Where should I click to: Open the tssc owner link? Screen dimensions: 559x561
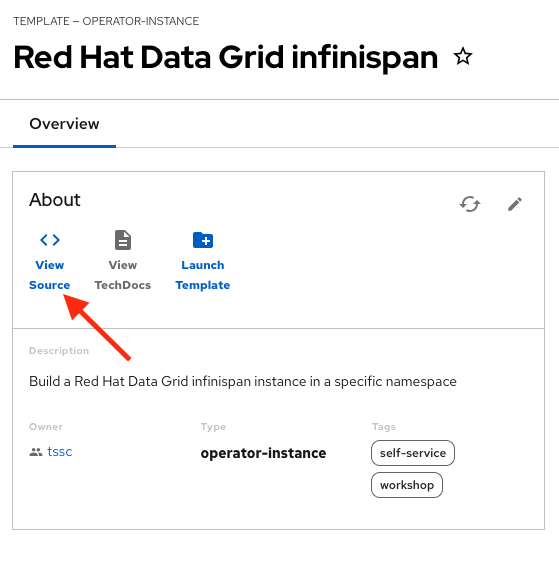click(59, 452)
